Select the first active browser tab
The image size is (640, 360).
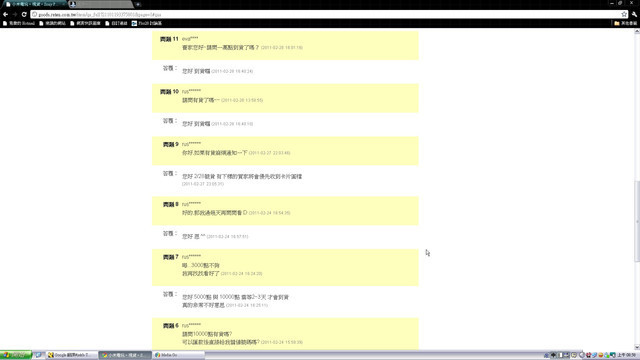(x=34, y=4)
